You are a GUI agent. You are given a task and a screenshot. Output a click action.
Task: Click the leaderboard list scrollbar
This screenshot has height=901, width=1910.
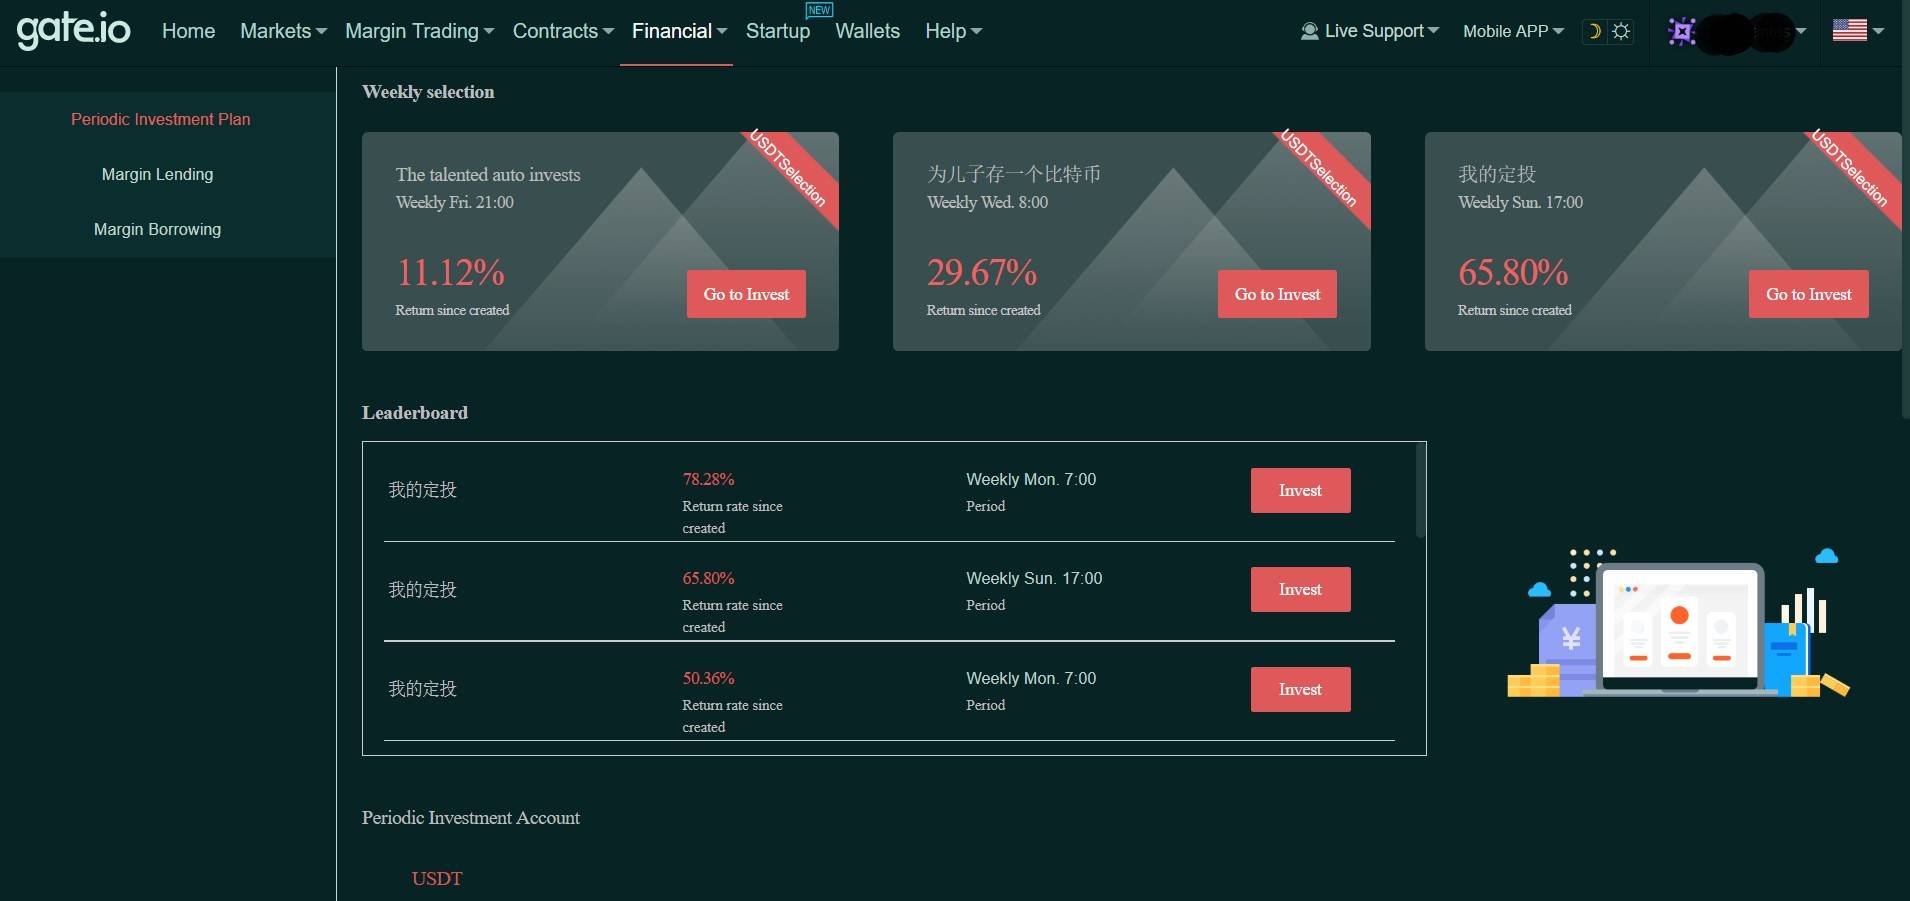coord(1420,492)
